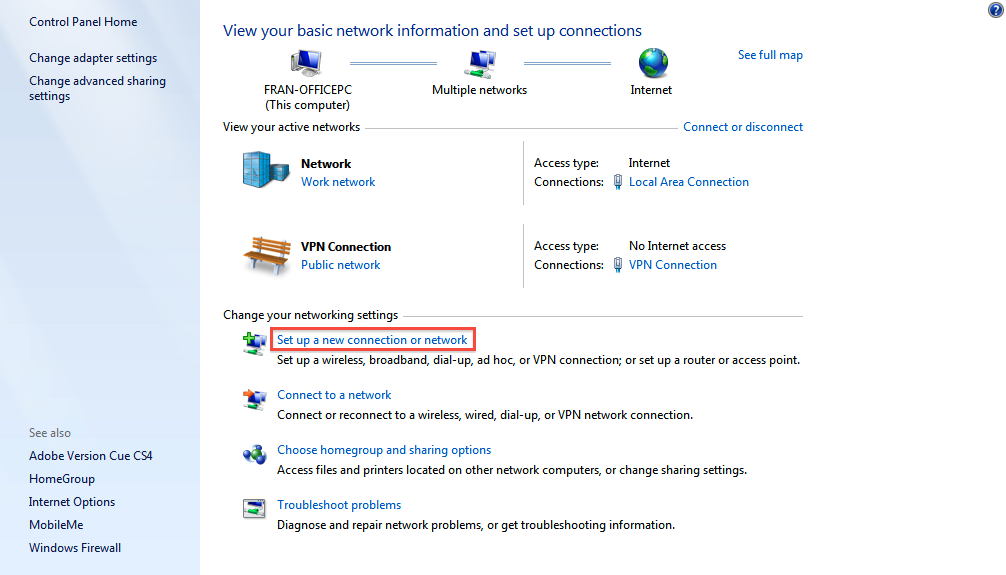
Task: Click the 'Change your networking settings' heading
Action: tap(311, 315)
